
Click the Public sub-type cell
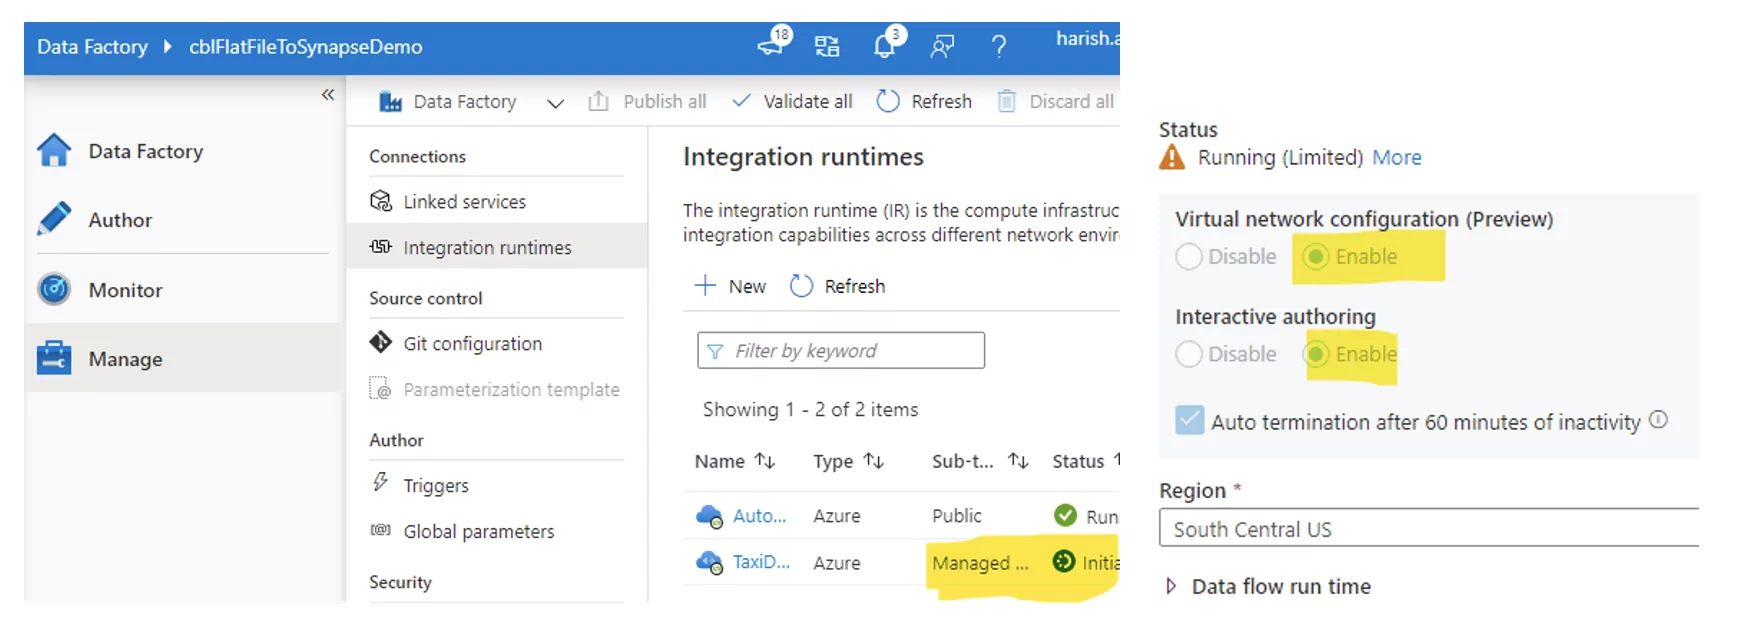click(x=957, y=516)
